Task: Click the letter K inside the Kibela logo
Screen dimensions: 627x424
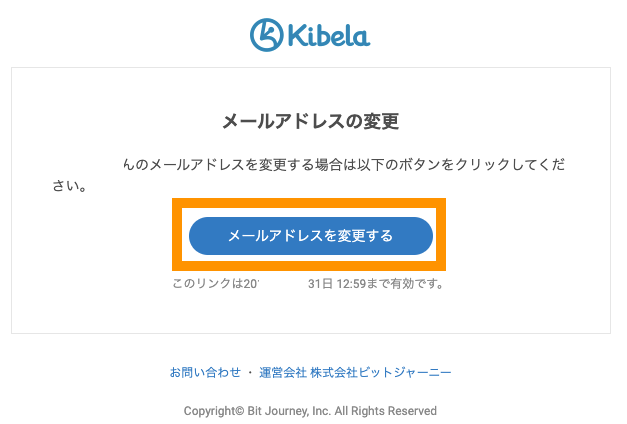Action: pyautogui.click(x=266, y=34)
